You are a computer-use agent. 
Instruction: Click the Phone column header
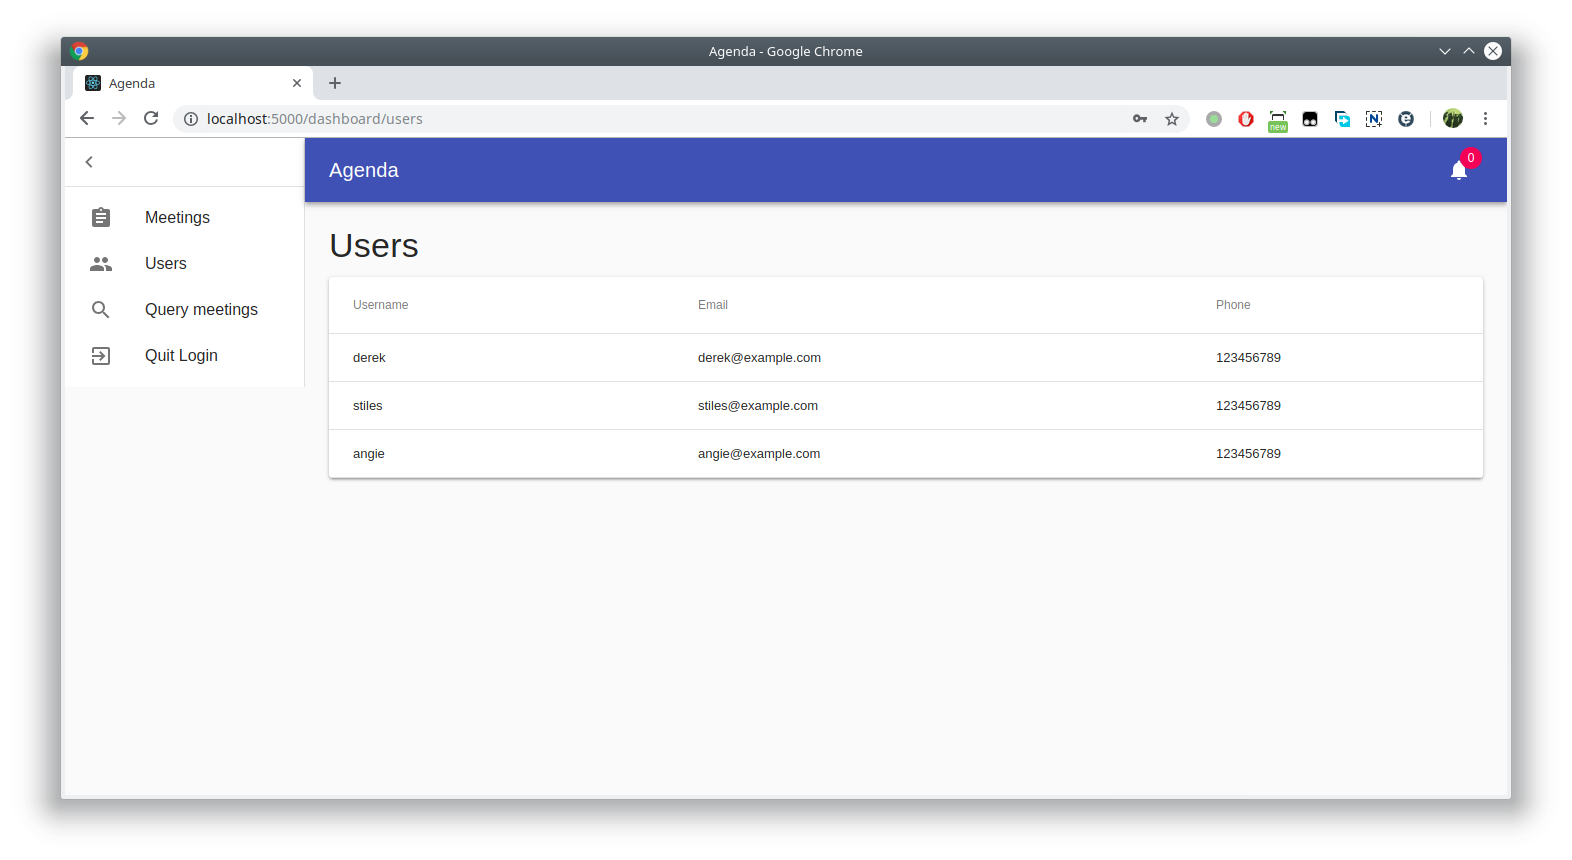click(1233, 305)
